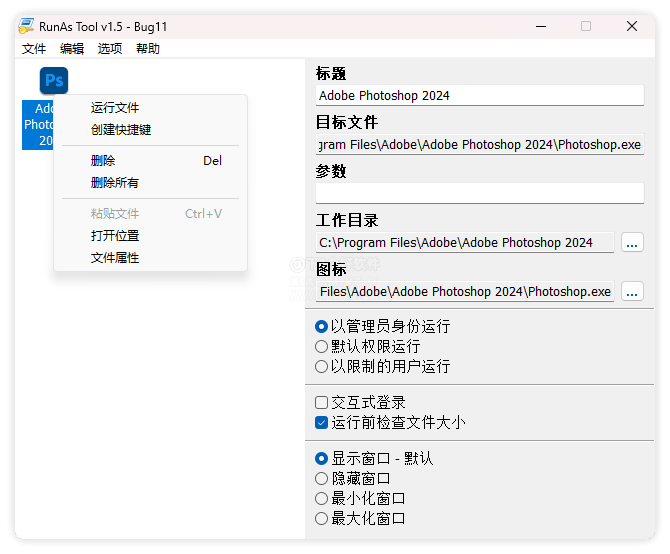
Task: Browse for icon file with the ... button
Action: coord(632,292)
